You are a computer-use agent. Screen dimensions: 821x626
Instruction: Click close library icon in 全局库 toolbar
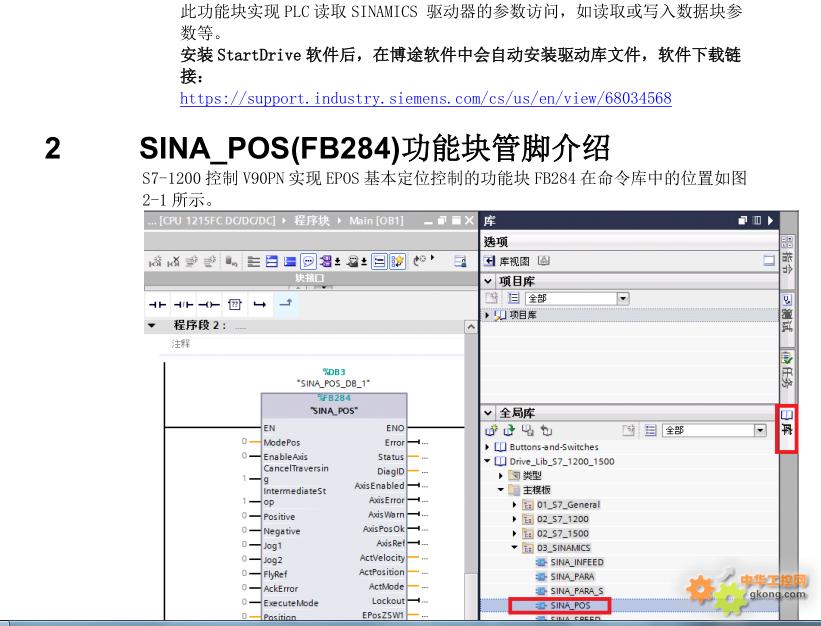pos(546,430)
